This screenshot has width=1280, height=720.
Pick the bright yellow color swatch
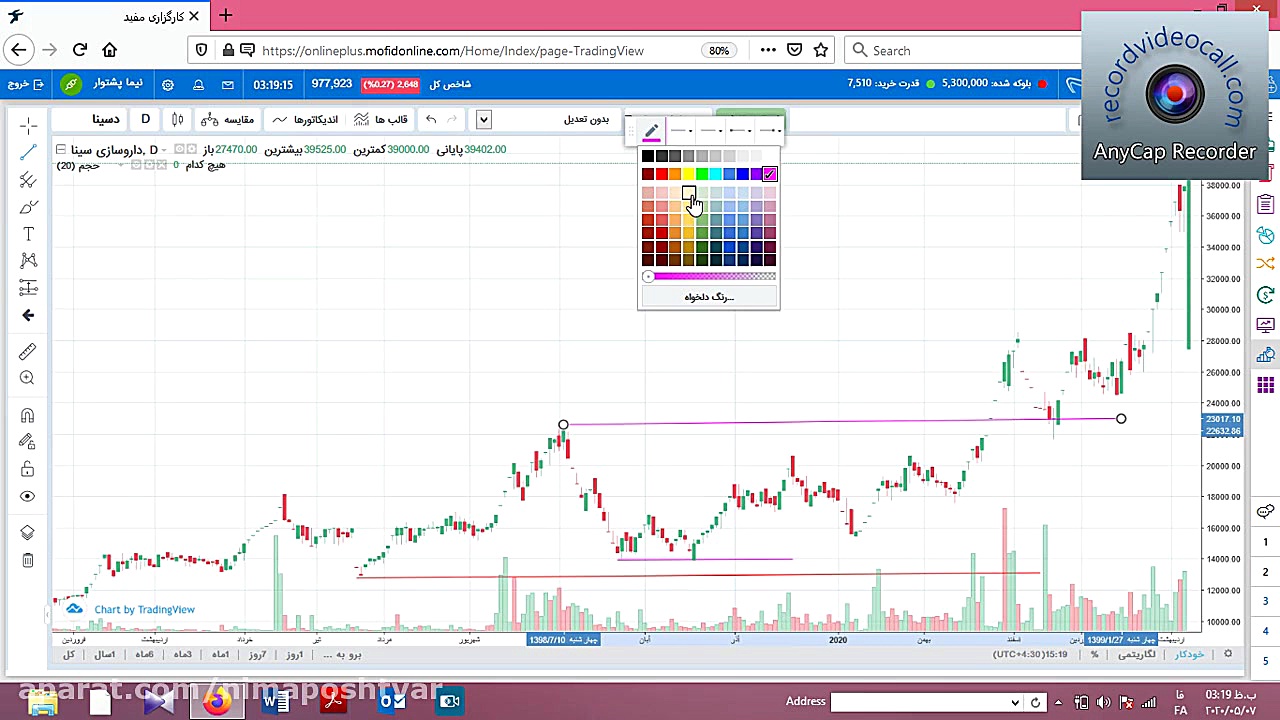pos(689,174)
